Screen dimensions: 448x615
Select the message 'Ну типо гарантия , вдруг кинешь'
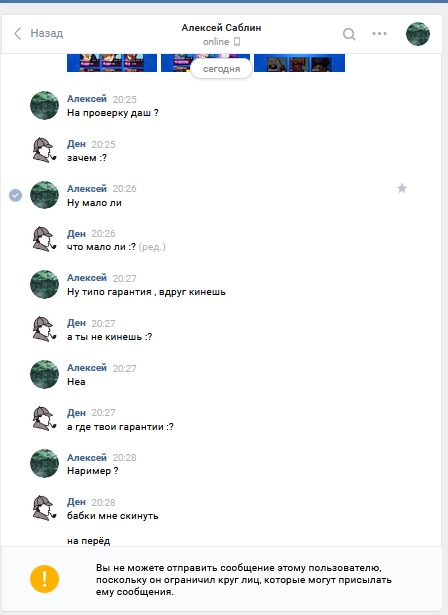[146, 292]
